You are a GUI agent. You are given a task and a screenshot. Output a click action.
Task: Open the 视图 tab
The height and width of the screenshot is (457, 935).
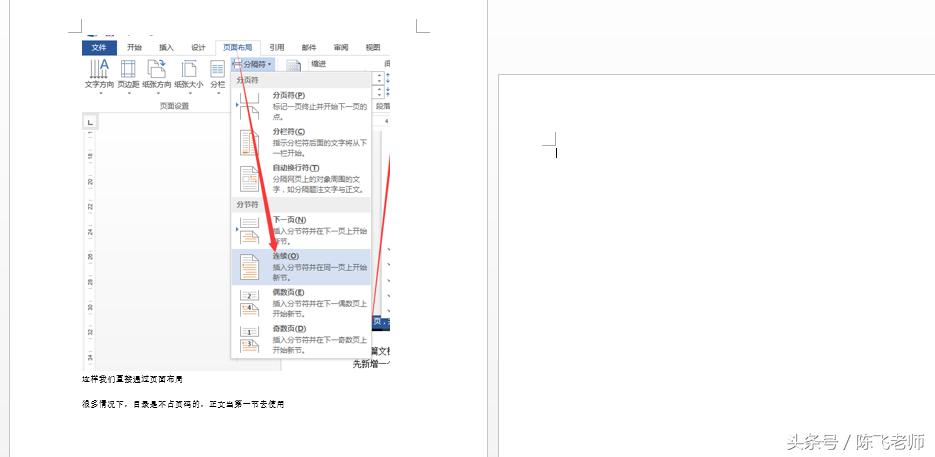(x=373, y=48)
